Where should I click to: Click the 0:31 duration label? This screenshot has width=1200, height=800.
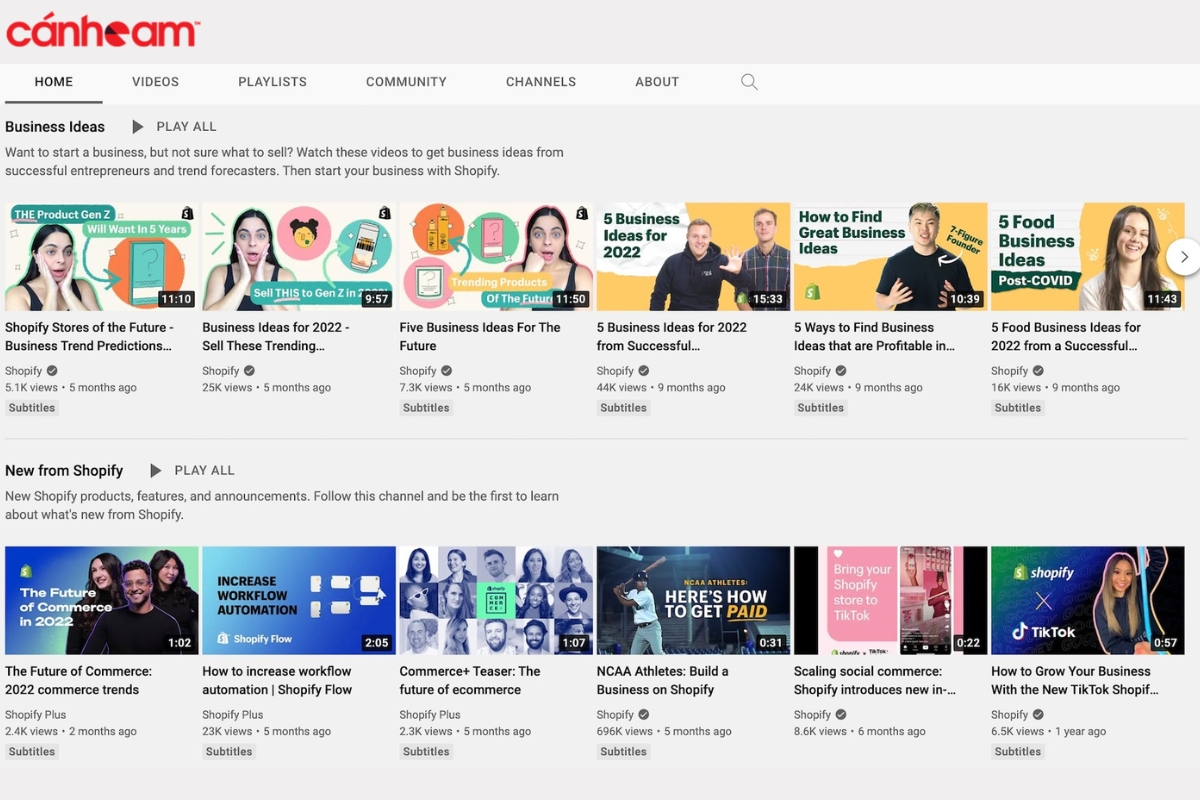click(771, 643)
